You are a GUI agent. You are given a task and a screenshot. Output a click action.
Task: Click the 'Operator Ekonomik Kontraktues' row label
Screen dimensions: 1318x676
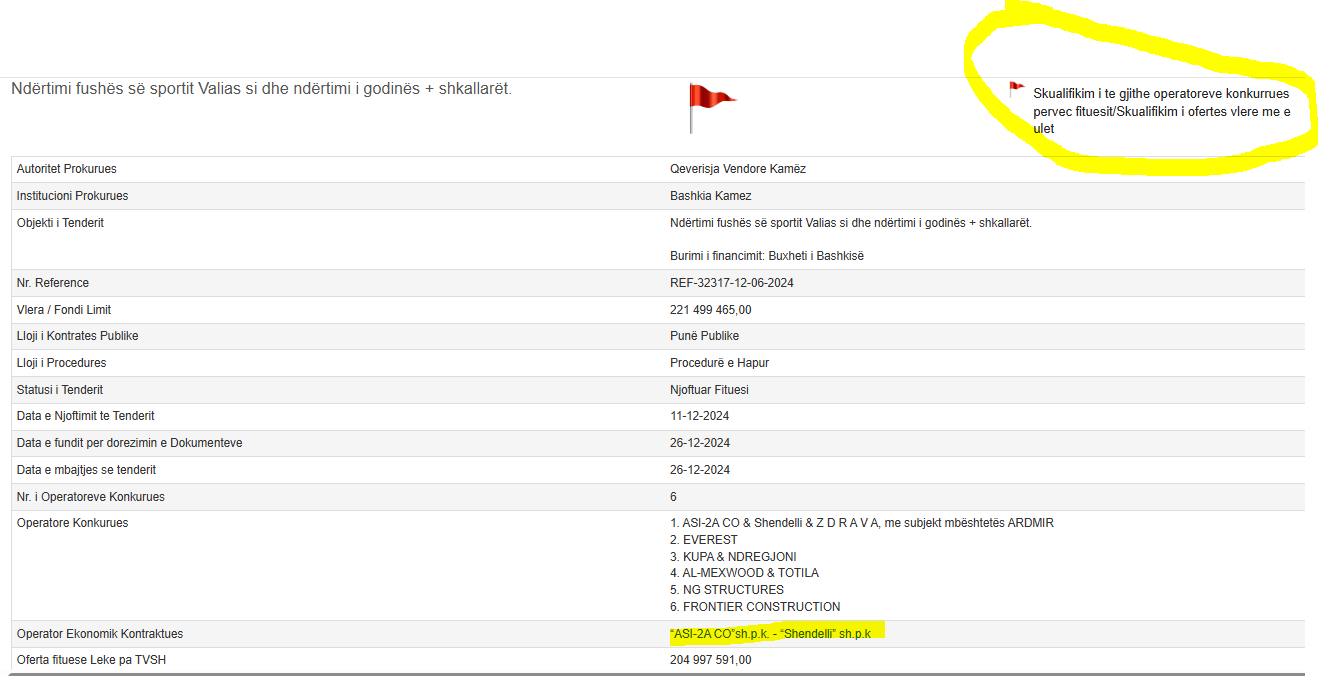pyautogui.click(x=100, y=634)
